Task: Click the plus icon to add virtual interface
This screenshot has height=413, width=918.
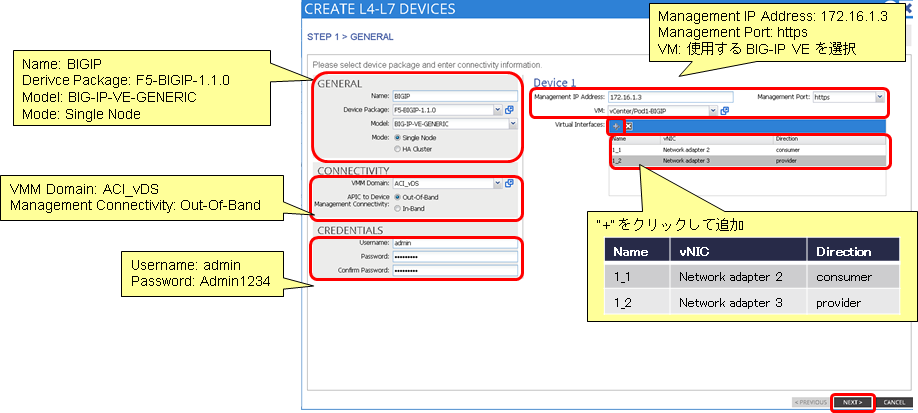Action: pos(615,126)
